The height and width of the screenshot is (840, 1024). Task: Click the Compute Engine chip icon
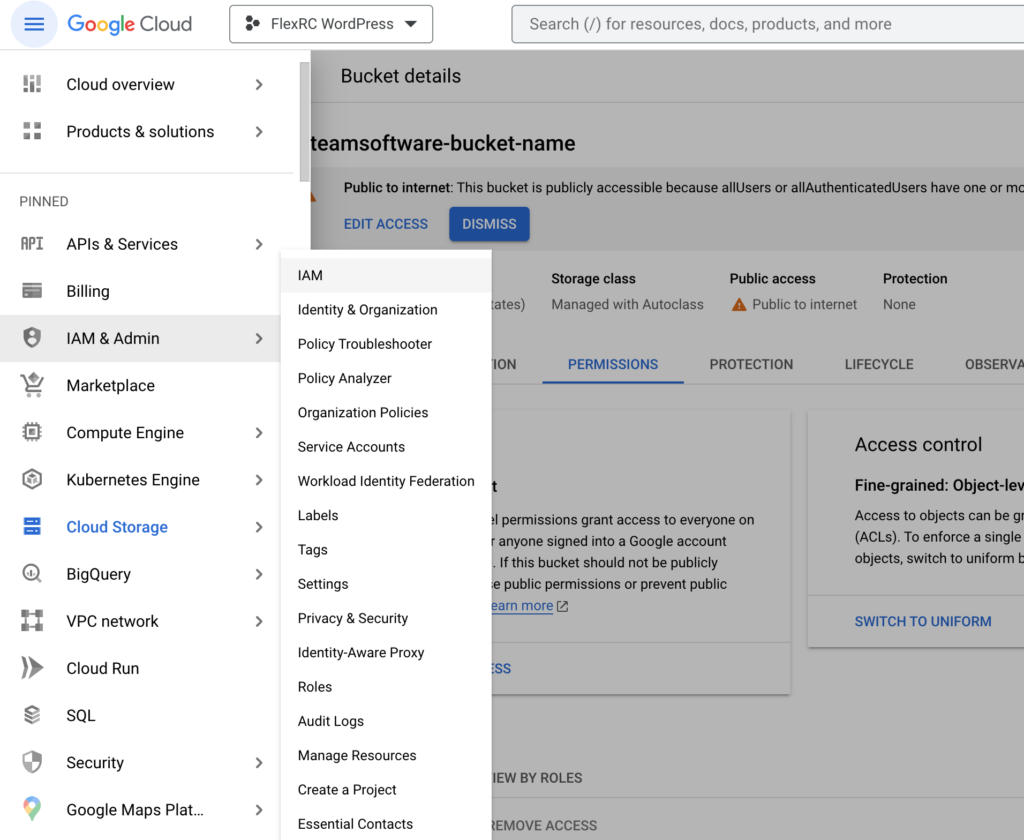point(32,433)
